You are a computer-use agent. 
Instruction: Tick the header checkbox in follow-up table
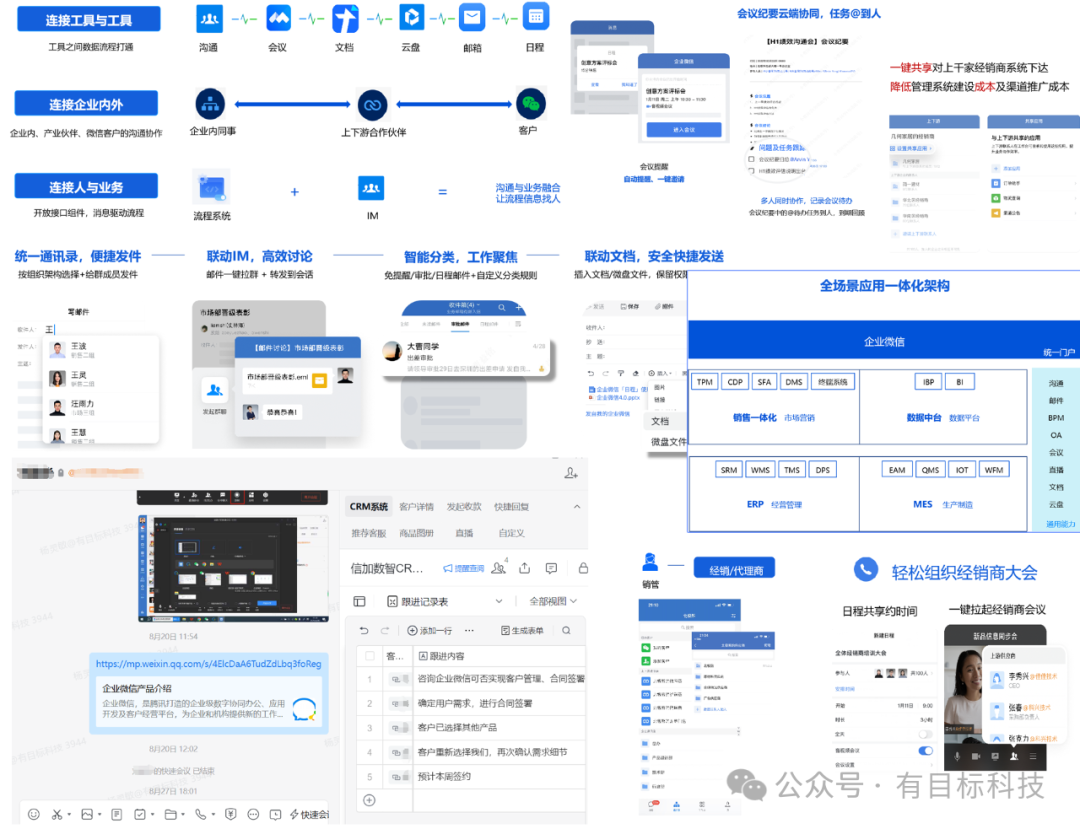tap(370, 656)
